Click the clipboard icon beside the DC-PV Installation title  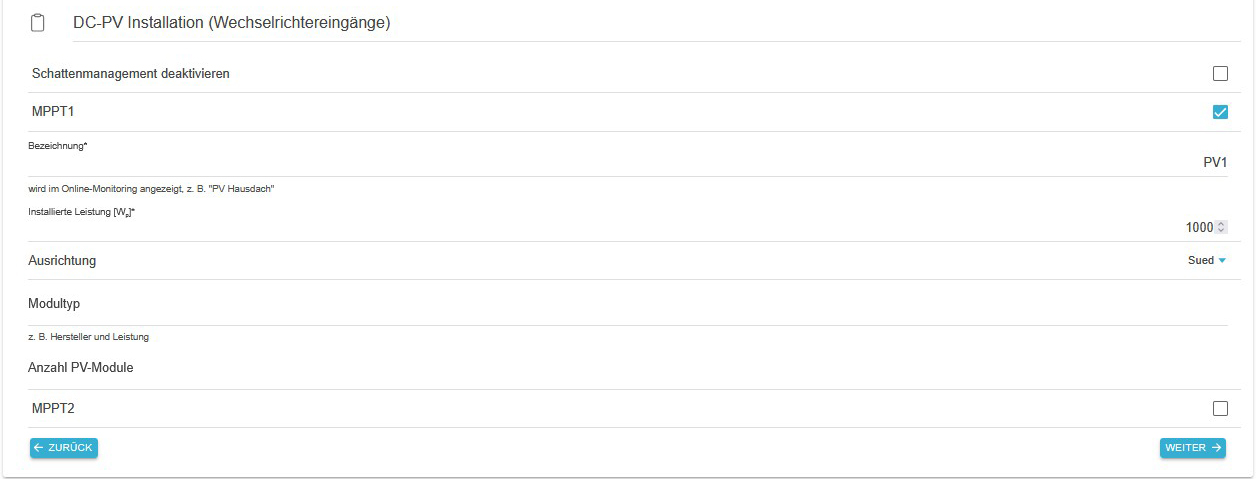tap(38, 23)
